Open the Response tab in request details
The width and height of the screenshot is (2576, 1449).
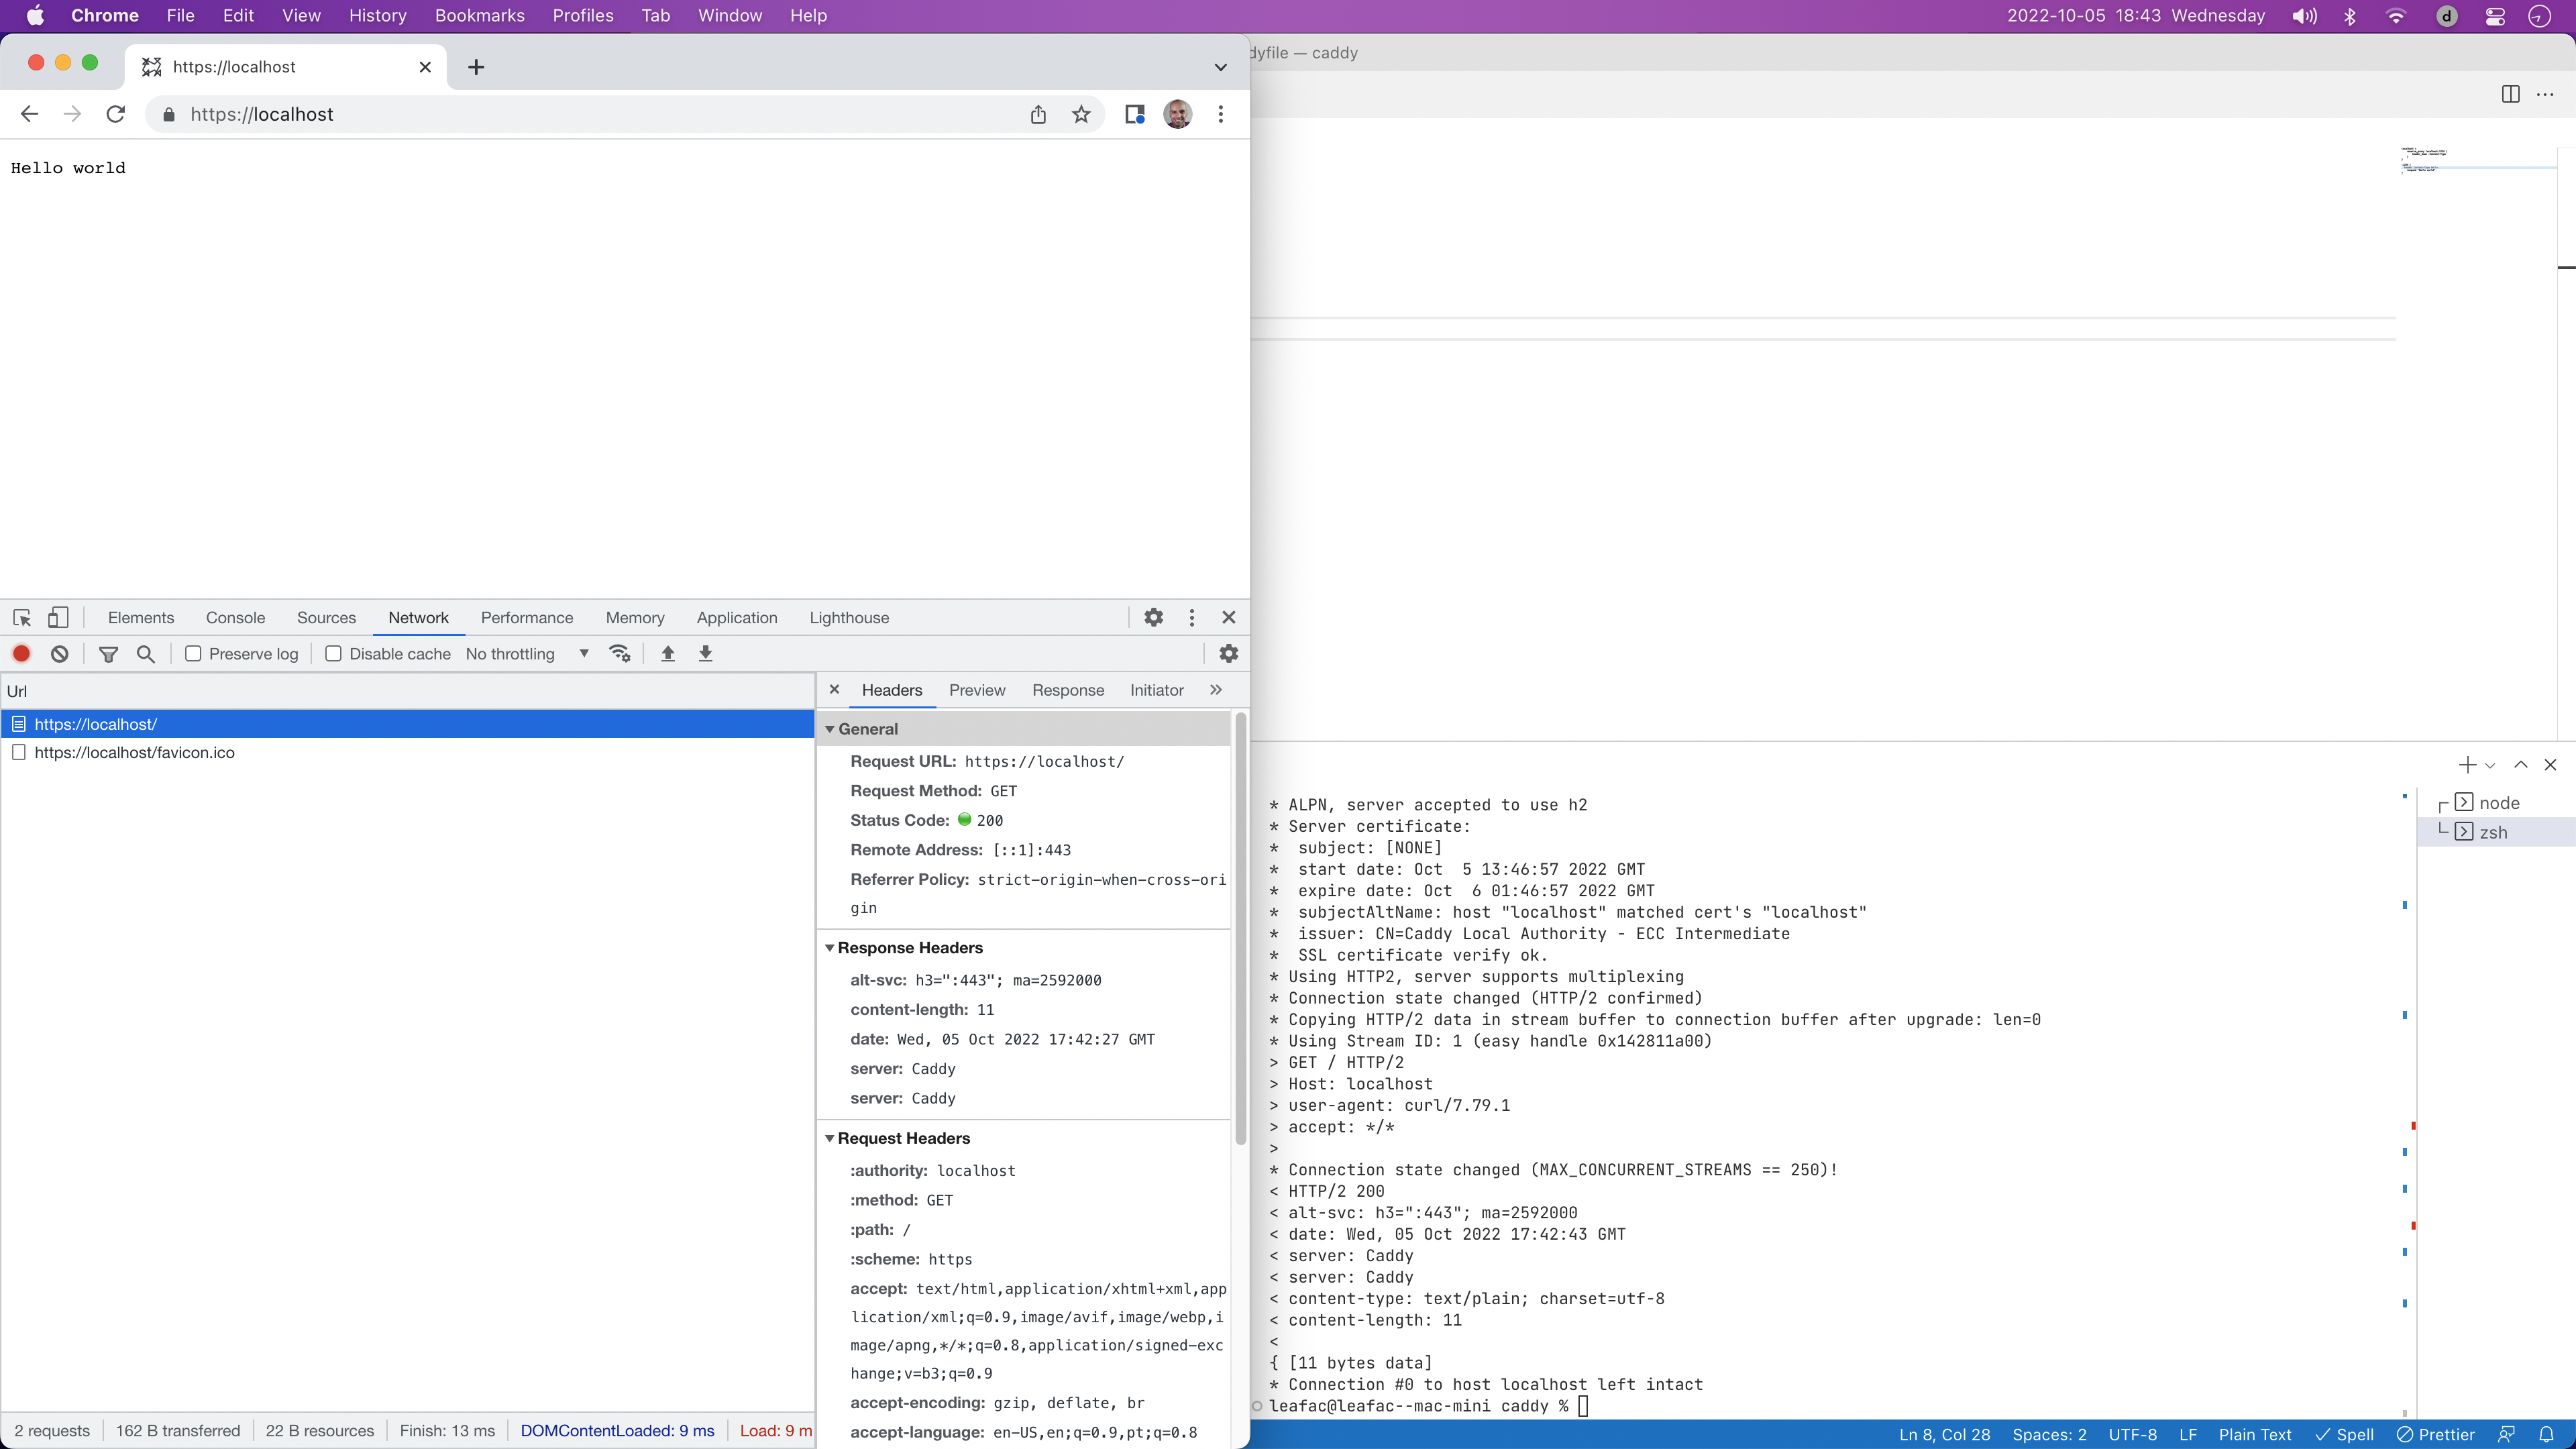tap(1067, 690)
